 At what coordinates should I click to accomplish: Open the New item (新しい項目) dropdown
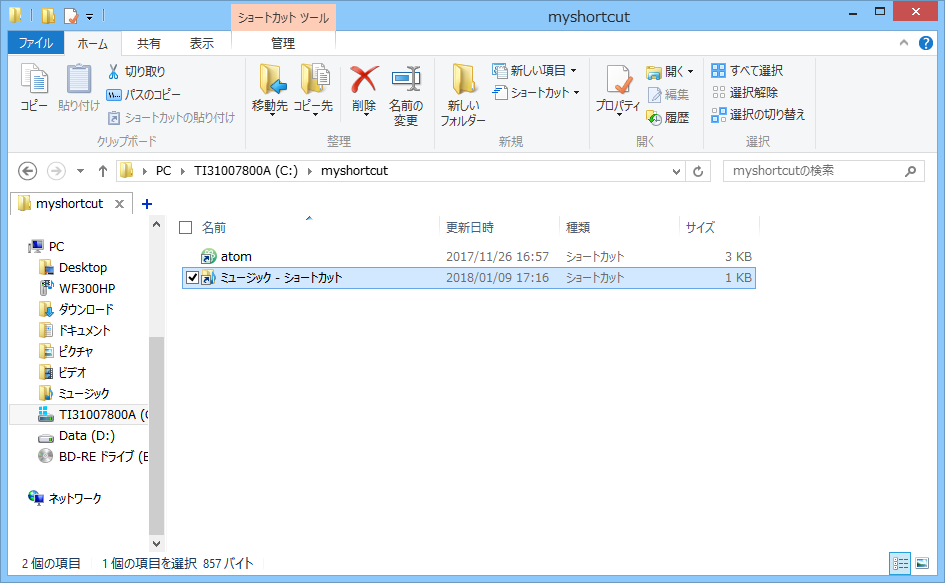point(535,71)
